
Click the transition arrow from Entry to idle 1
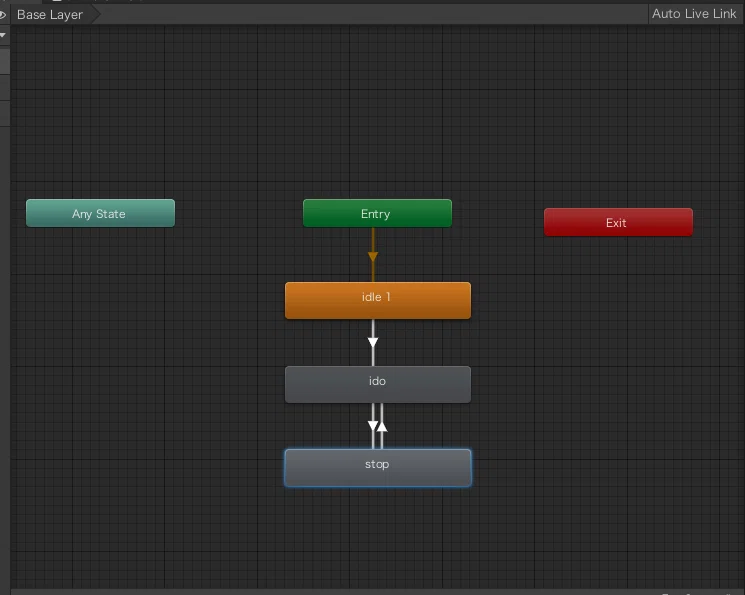pyautogui.click(x=373, y=256)
